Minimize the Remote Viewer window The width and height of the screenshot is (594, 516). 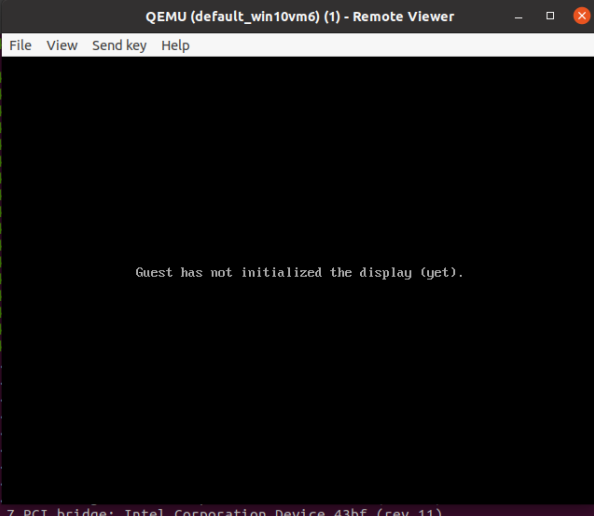tap(519, 16)
